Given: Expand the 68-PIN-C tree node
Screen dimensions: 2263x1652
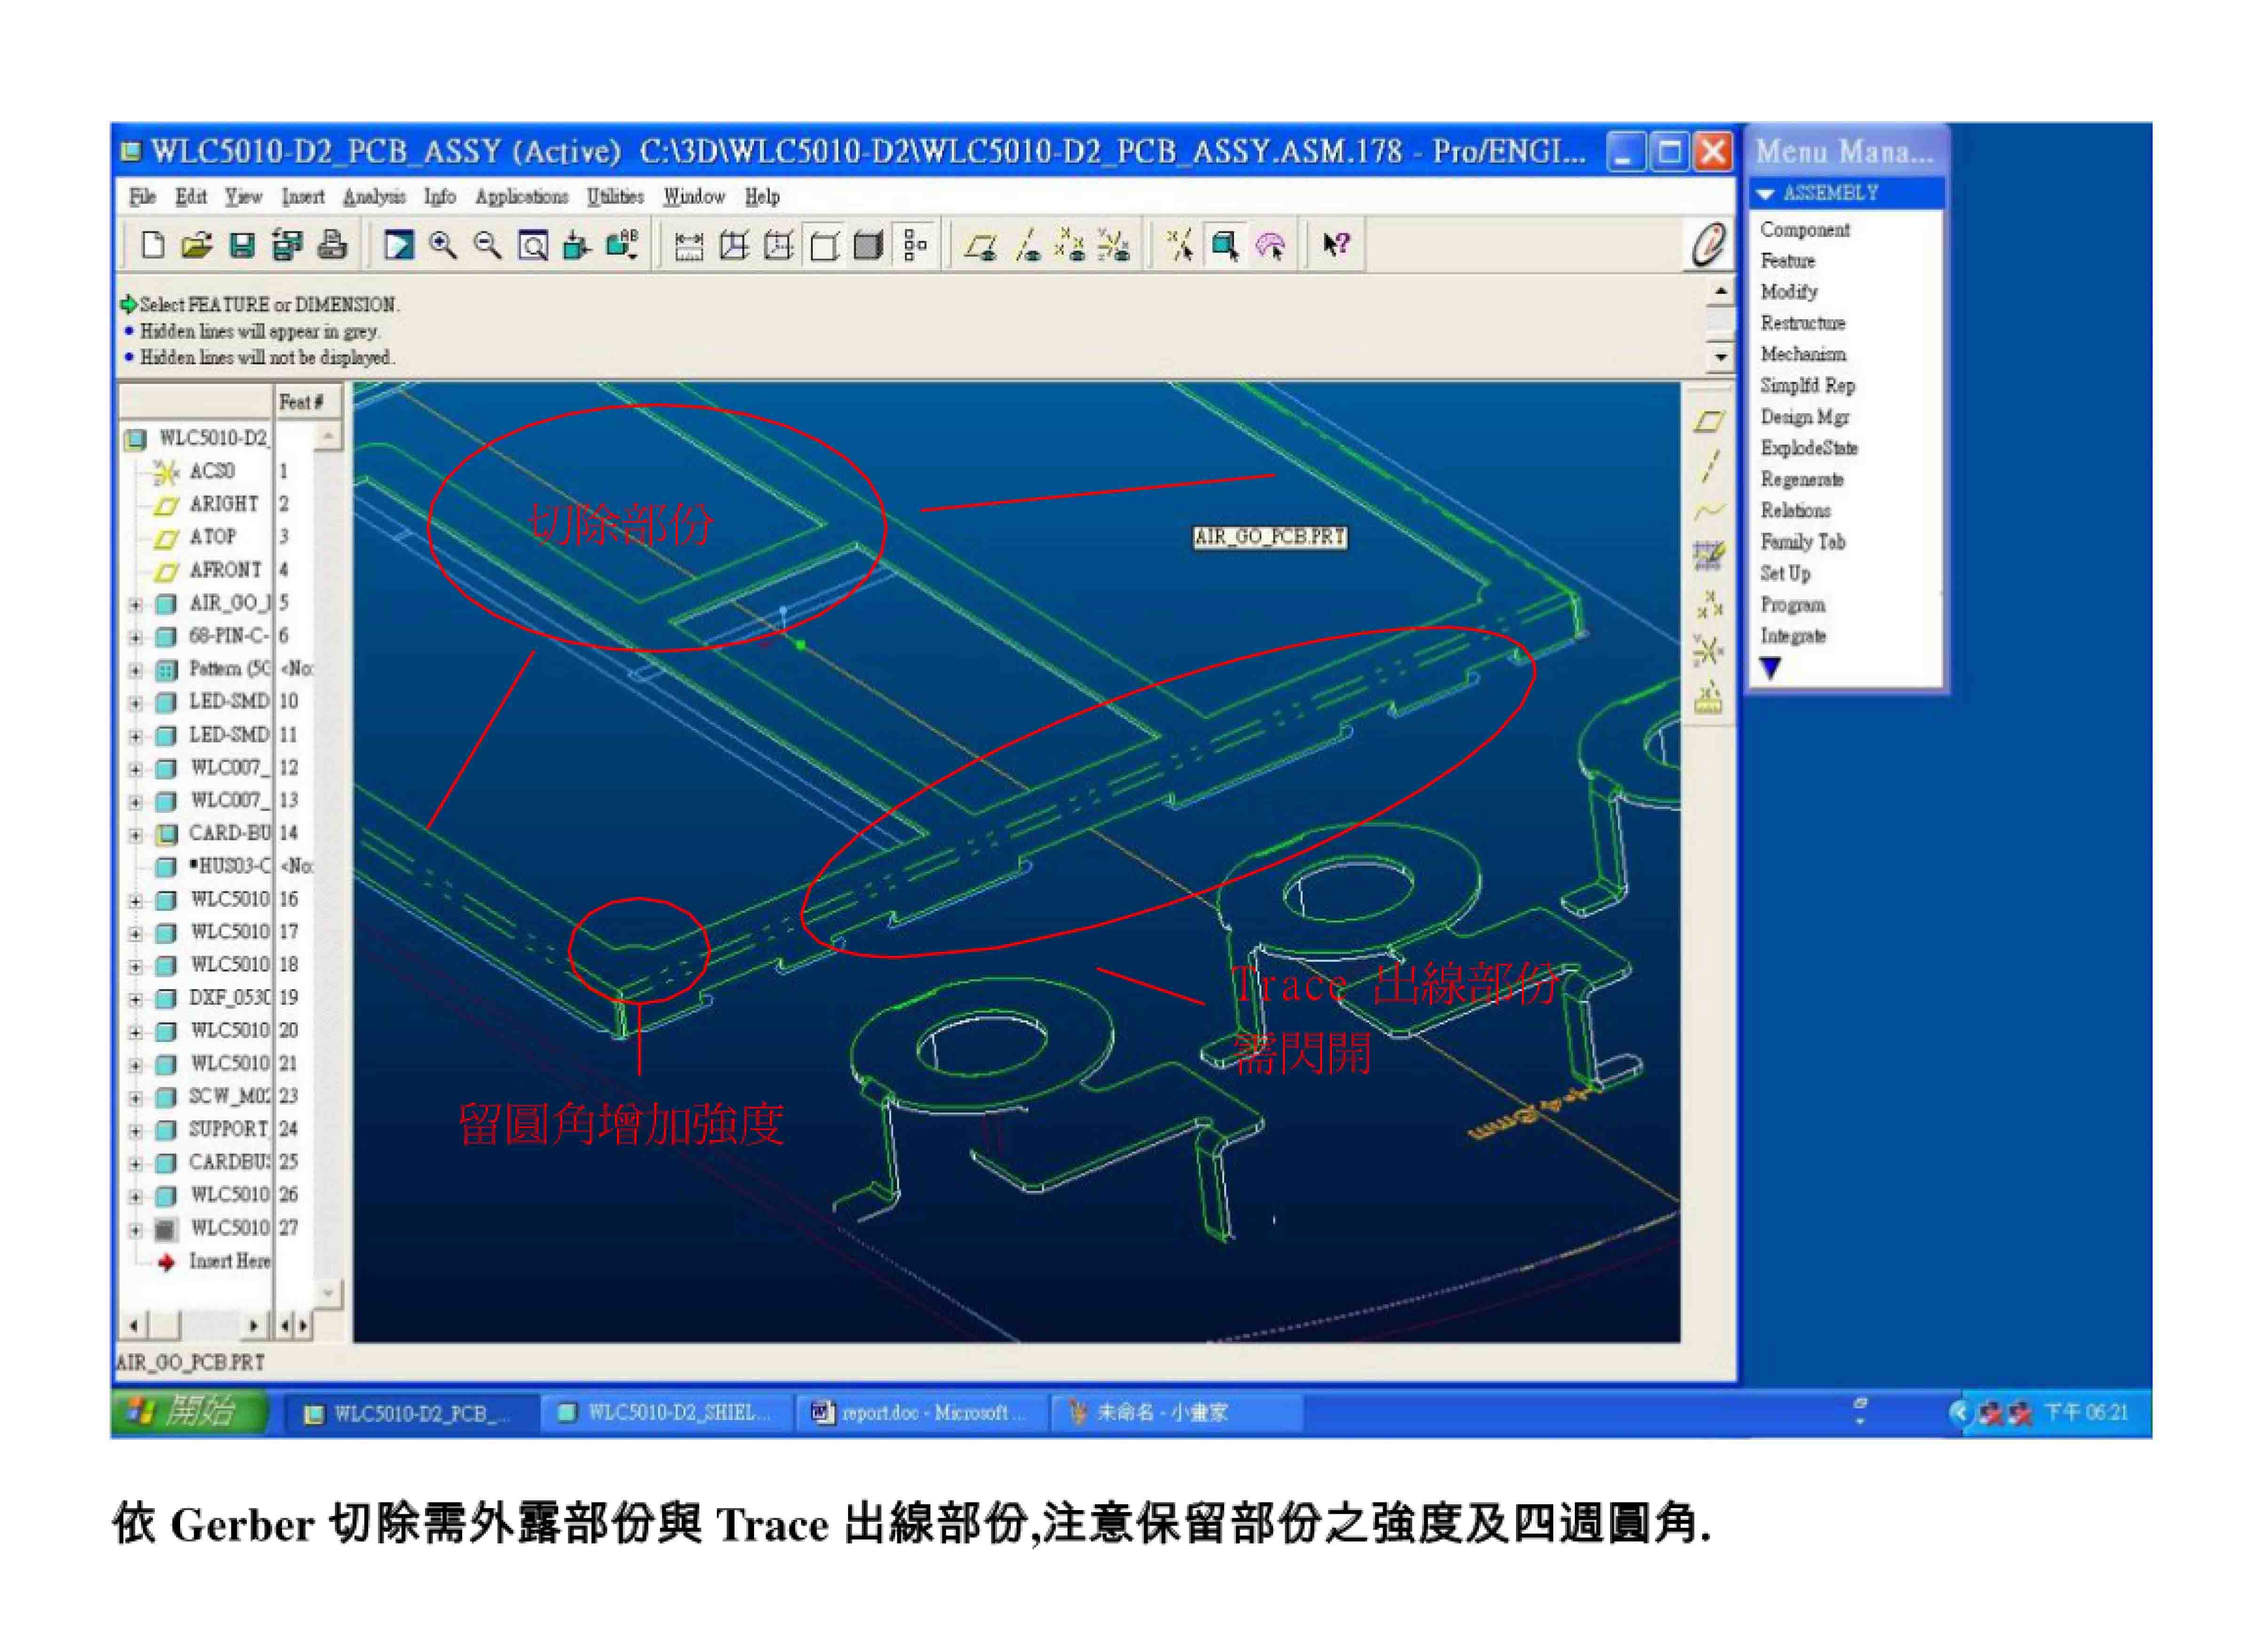Looking at the screenshot, I should click(x=135, y=637).
